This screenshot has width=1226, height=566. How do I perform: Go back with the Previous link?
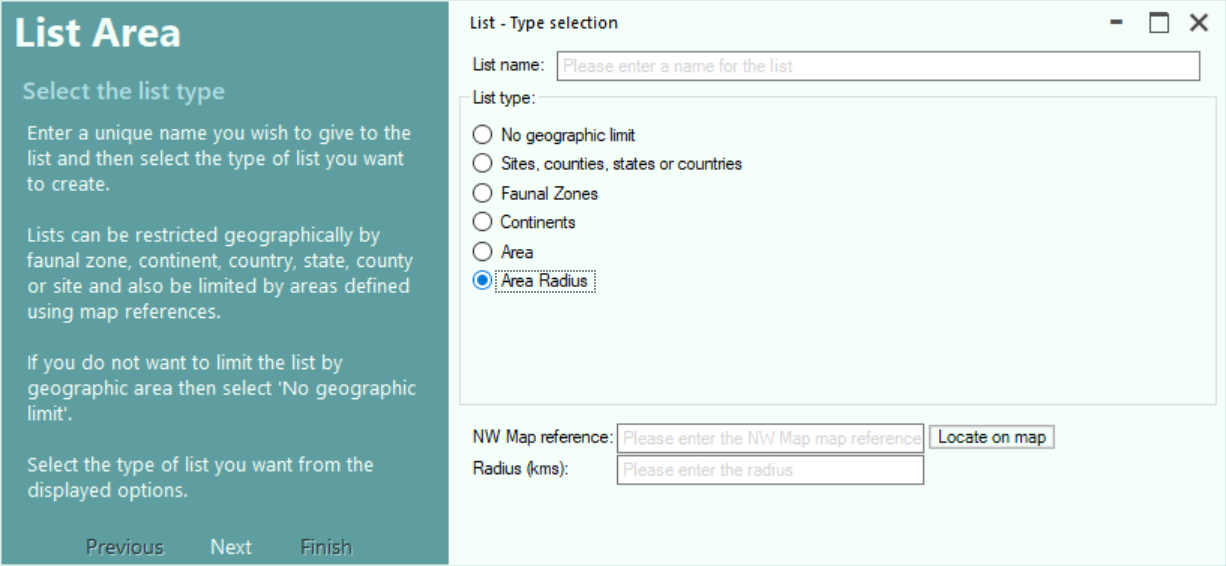coord(124,547)
